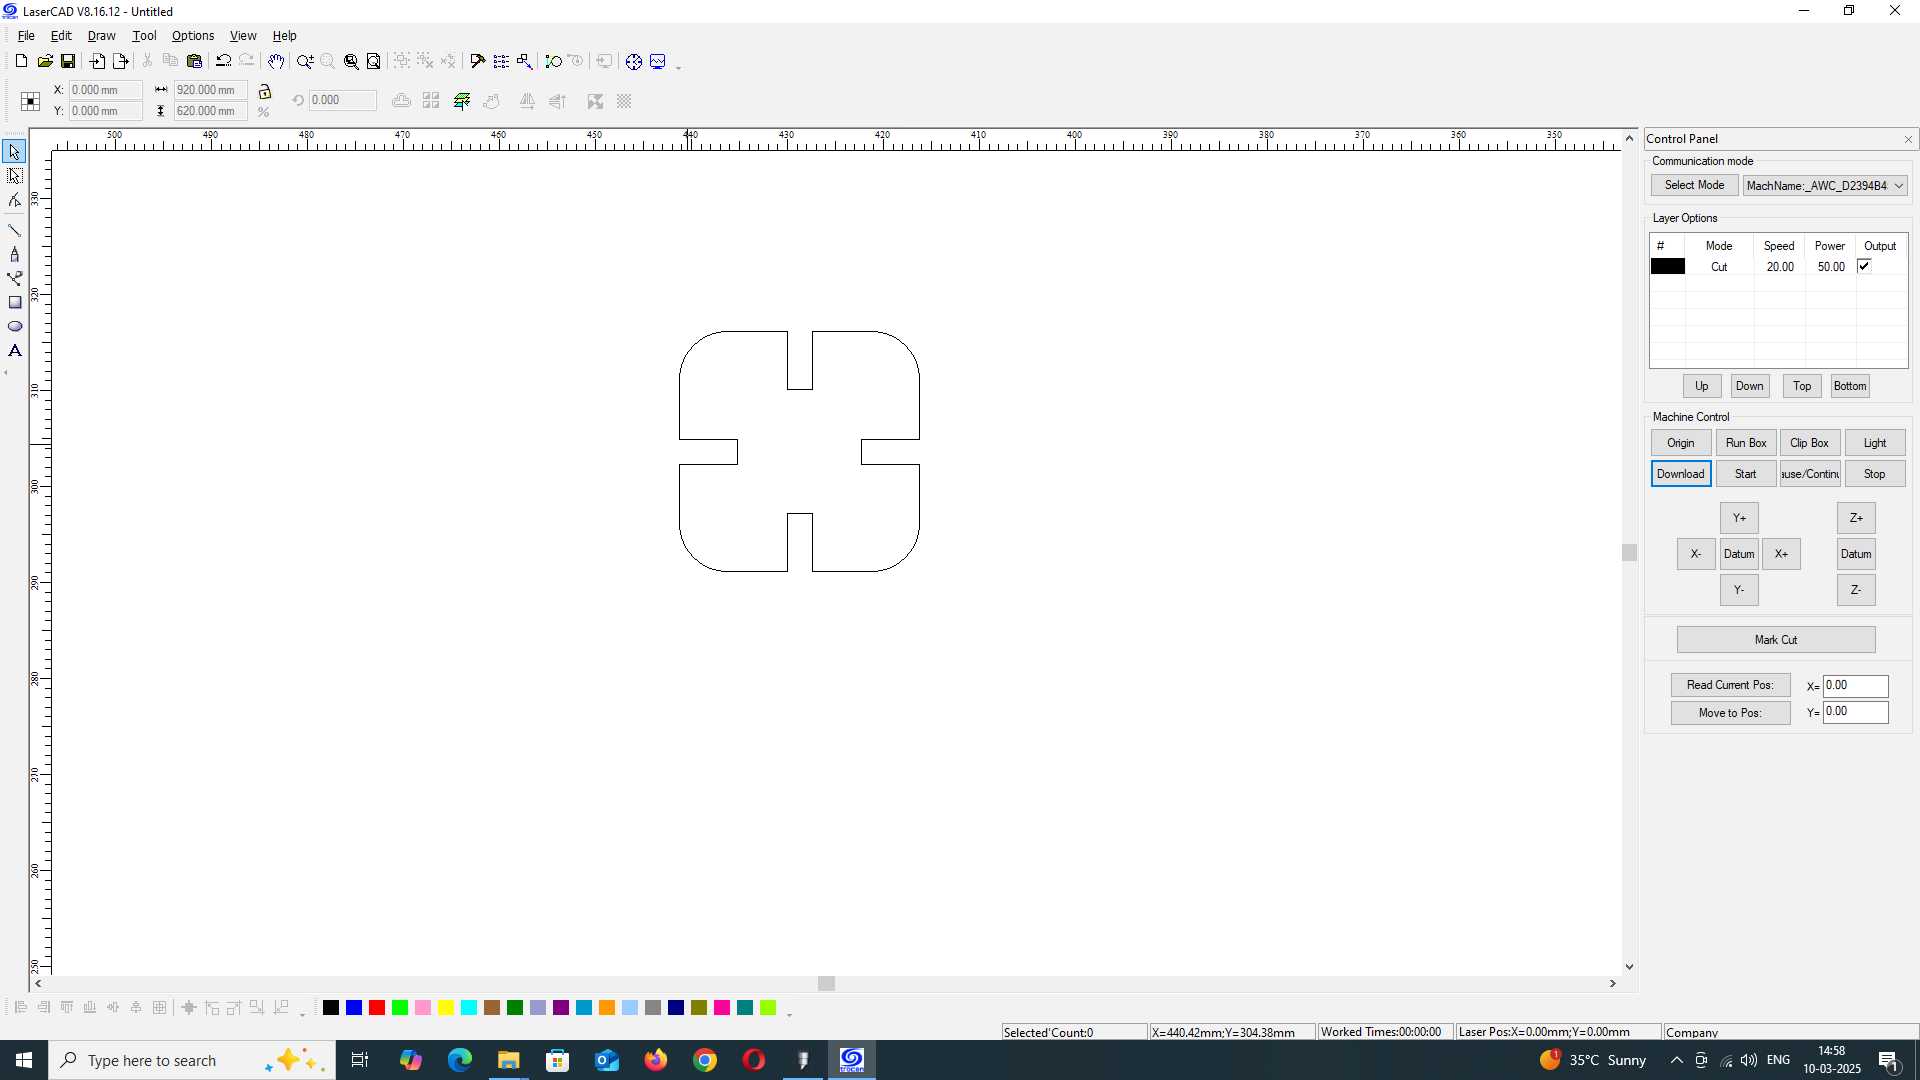Select the Line drawing tool
The width and height of the screenshot is (1920, 1080).
(x=15, y=230)
